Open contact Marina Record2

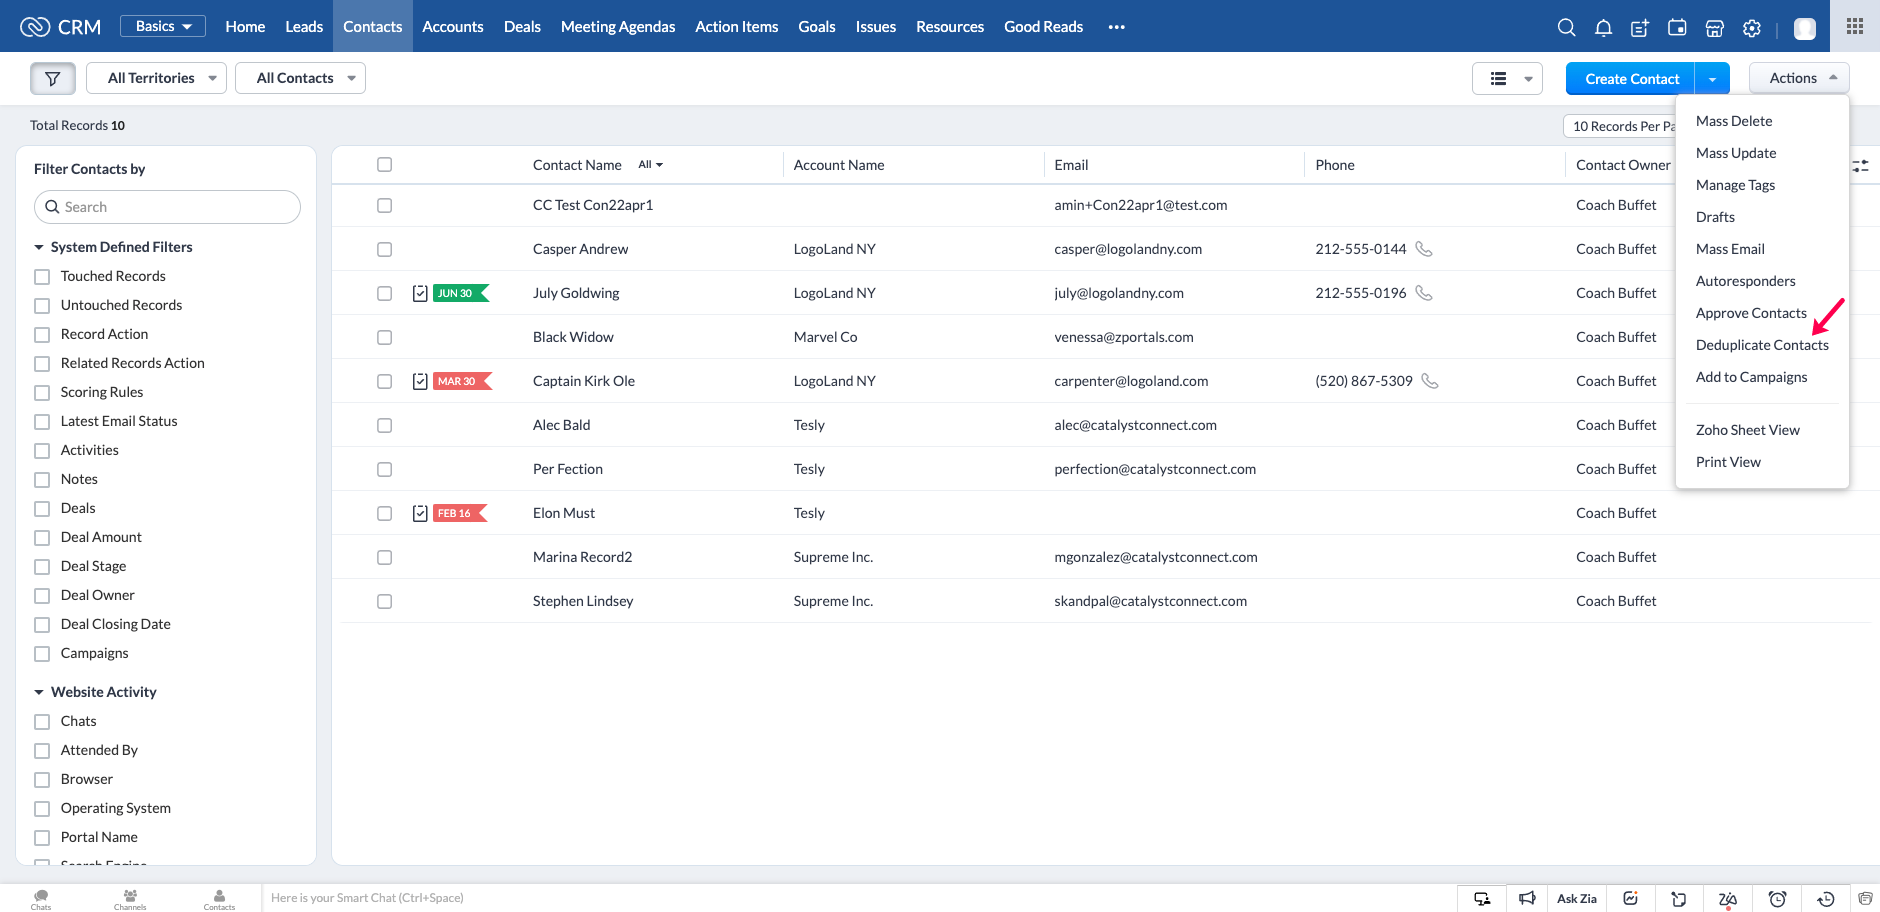tap(583, 557)
